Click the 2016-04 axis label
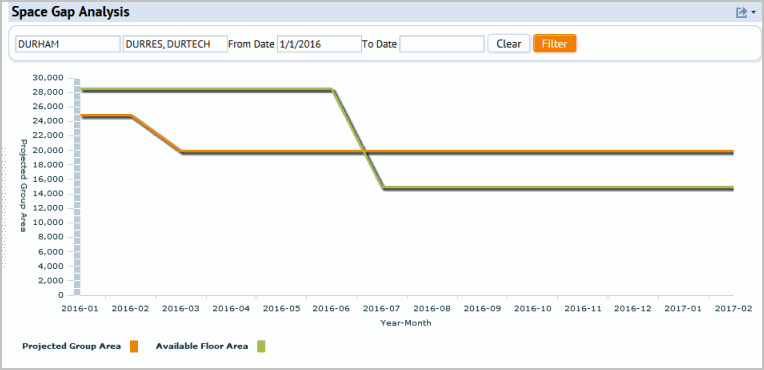The image size is (764, 370). coord(231,309)
